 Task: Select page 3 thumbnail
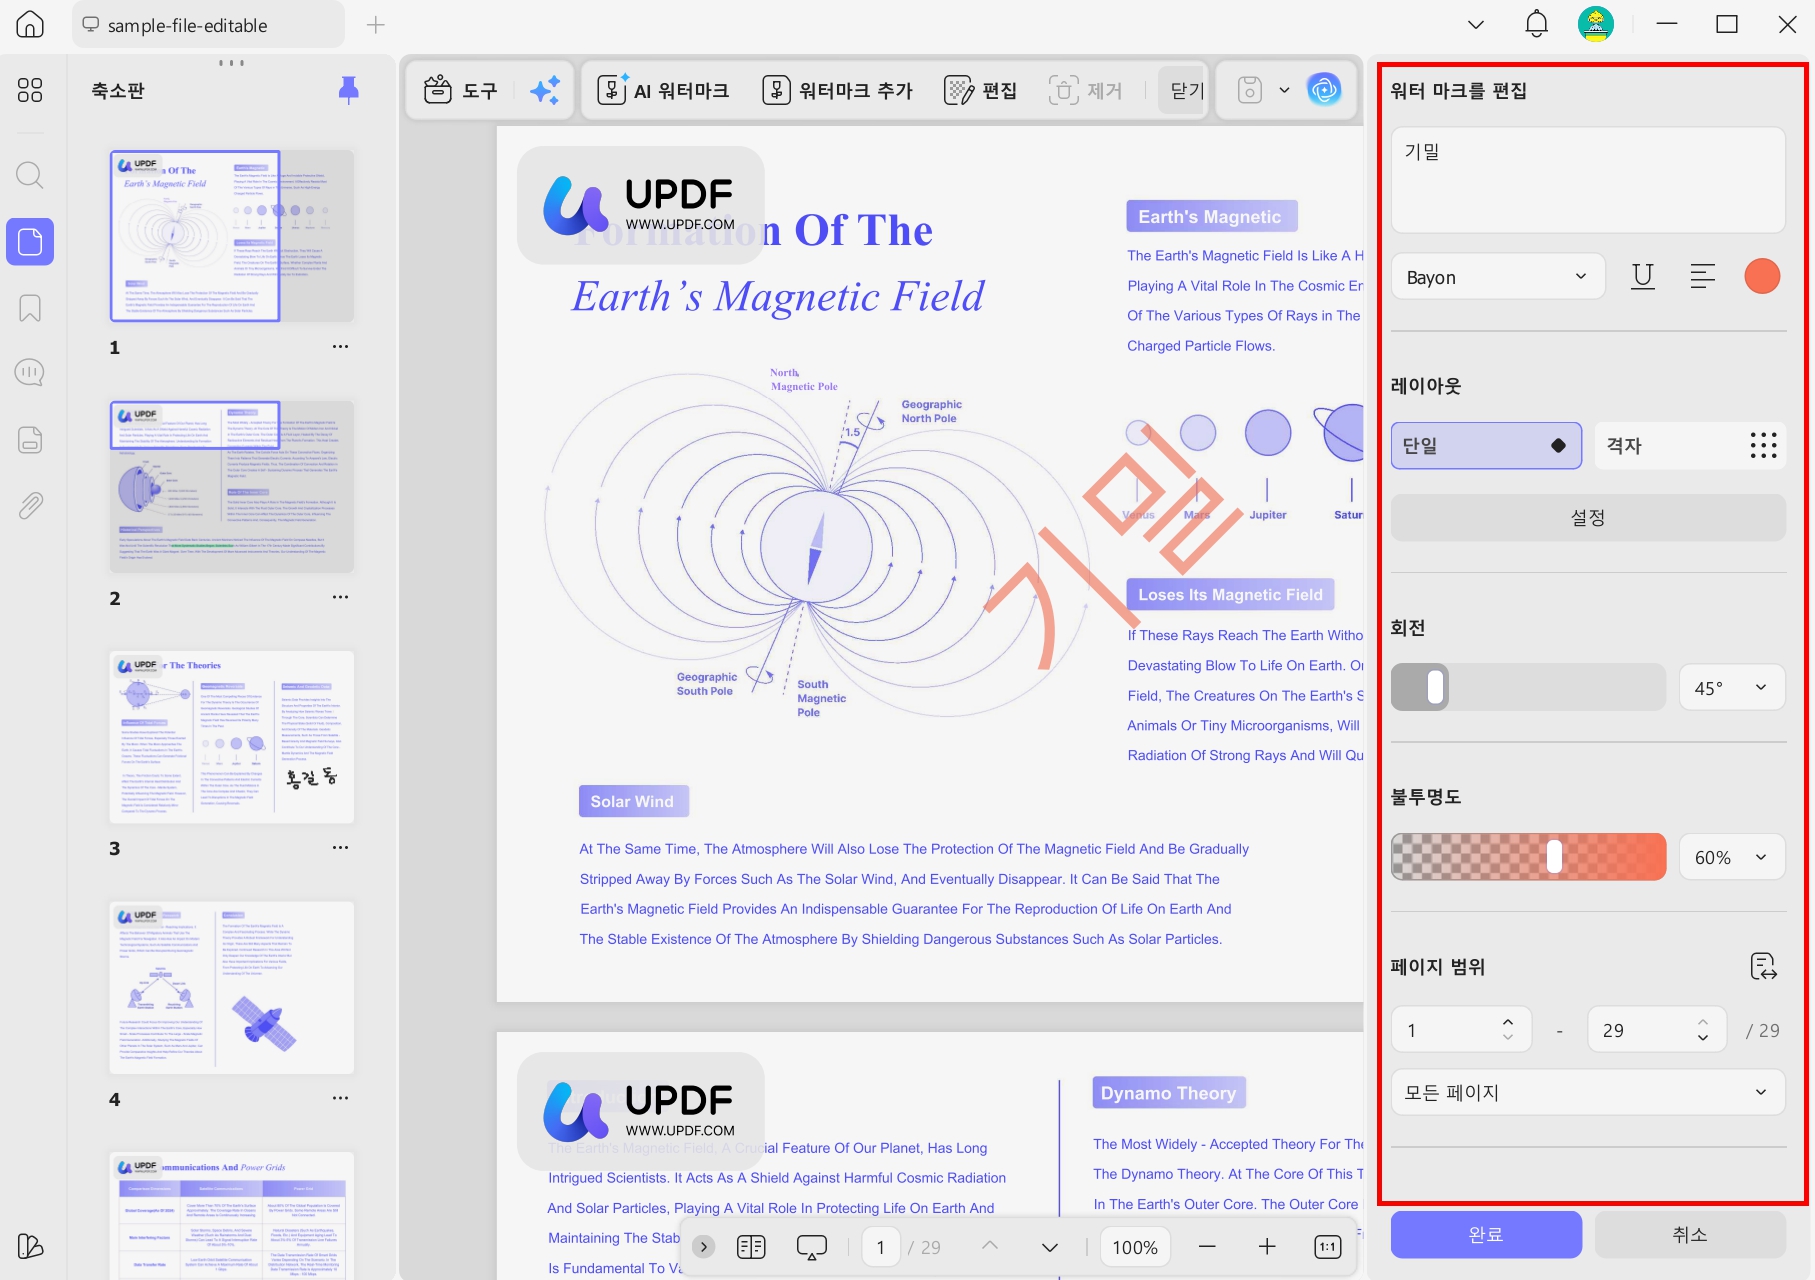[x=232, y=737]
